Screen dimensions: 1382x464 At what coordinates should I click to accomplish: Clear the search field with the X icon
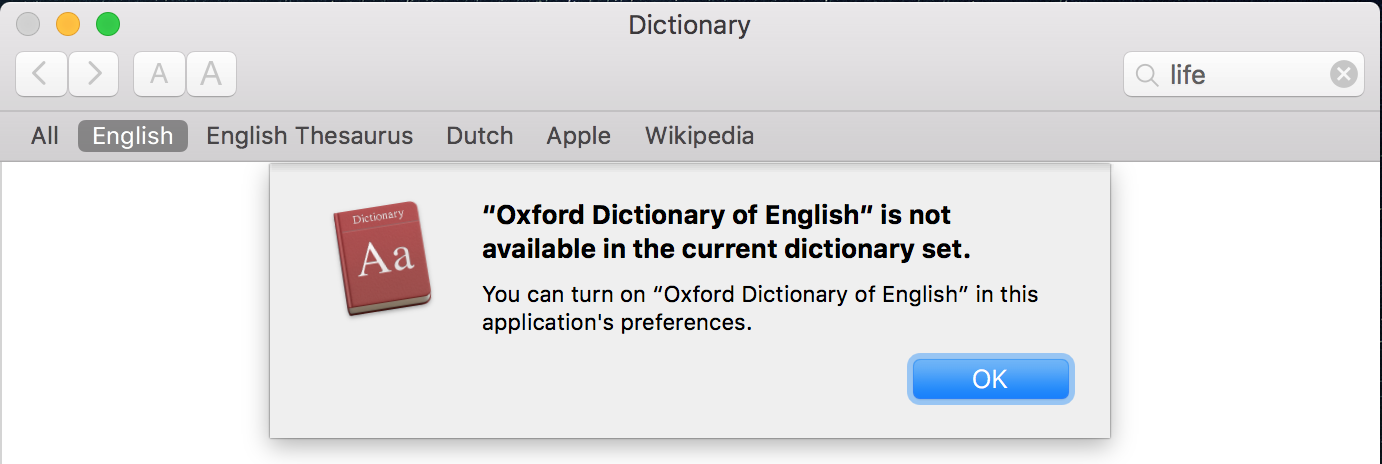(1343, 74)
